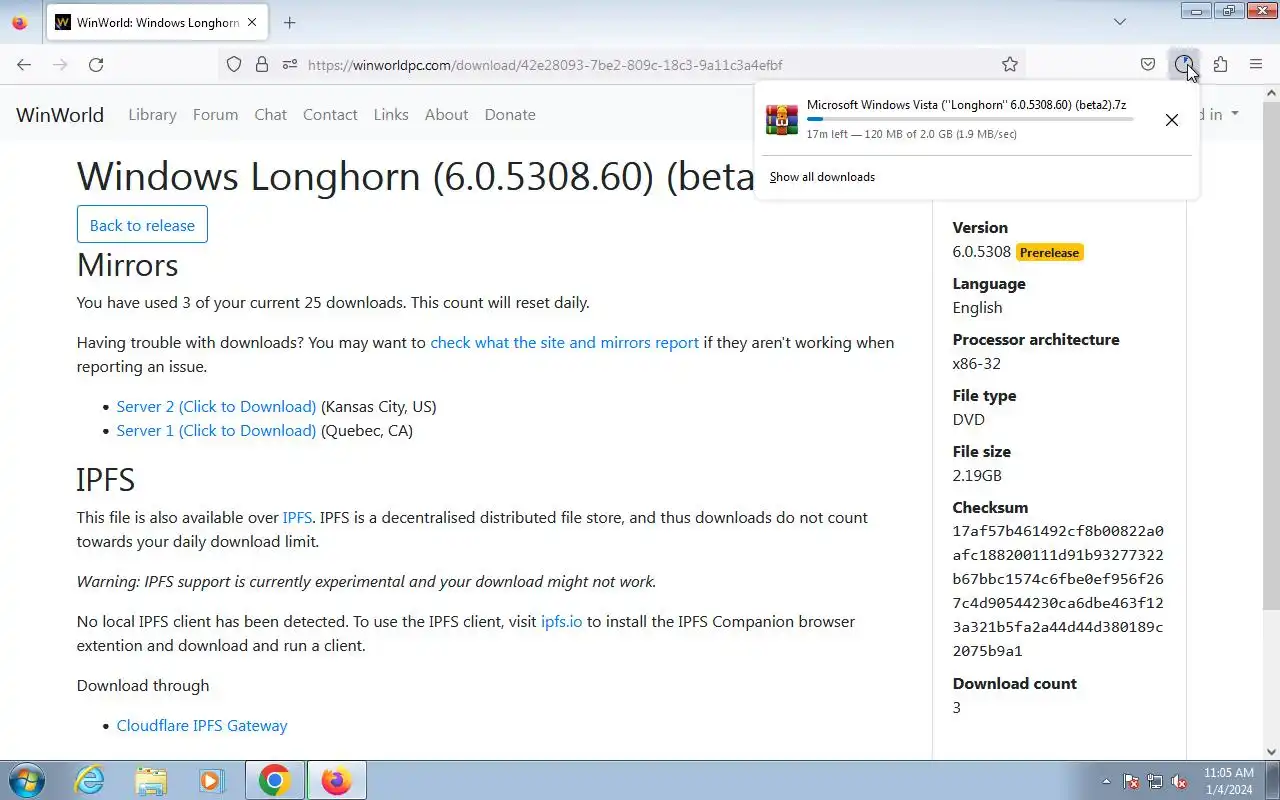Open the muted volume tray icon
Image resolution: width=1280 pixels, height=800 pixels.
coord(1179,781)
